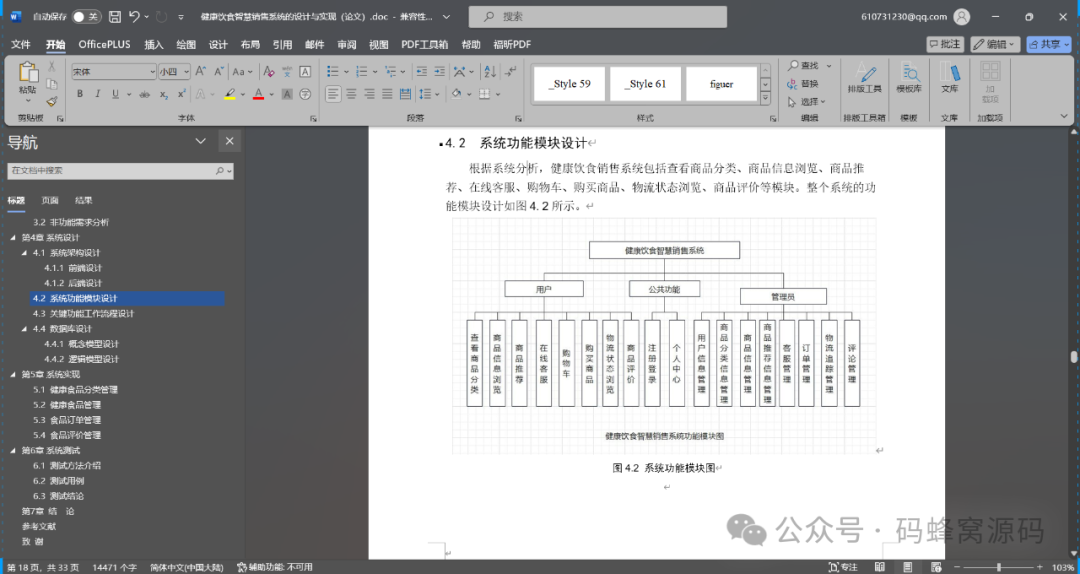Decrease paragraph indent

tap(422, 71)
